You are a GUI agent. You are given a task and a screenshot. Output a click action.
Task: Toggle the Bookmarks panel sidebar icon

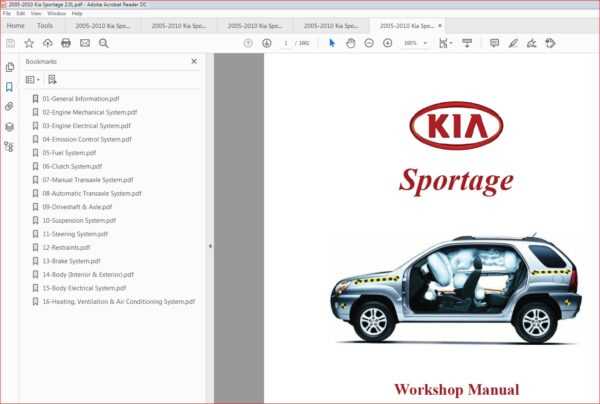click(x=10, y=87)
